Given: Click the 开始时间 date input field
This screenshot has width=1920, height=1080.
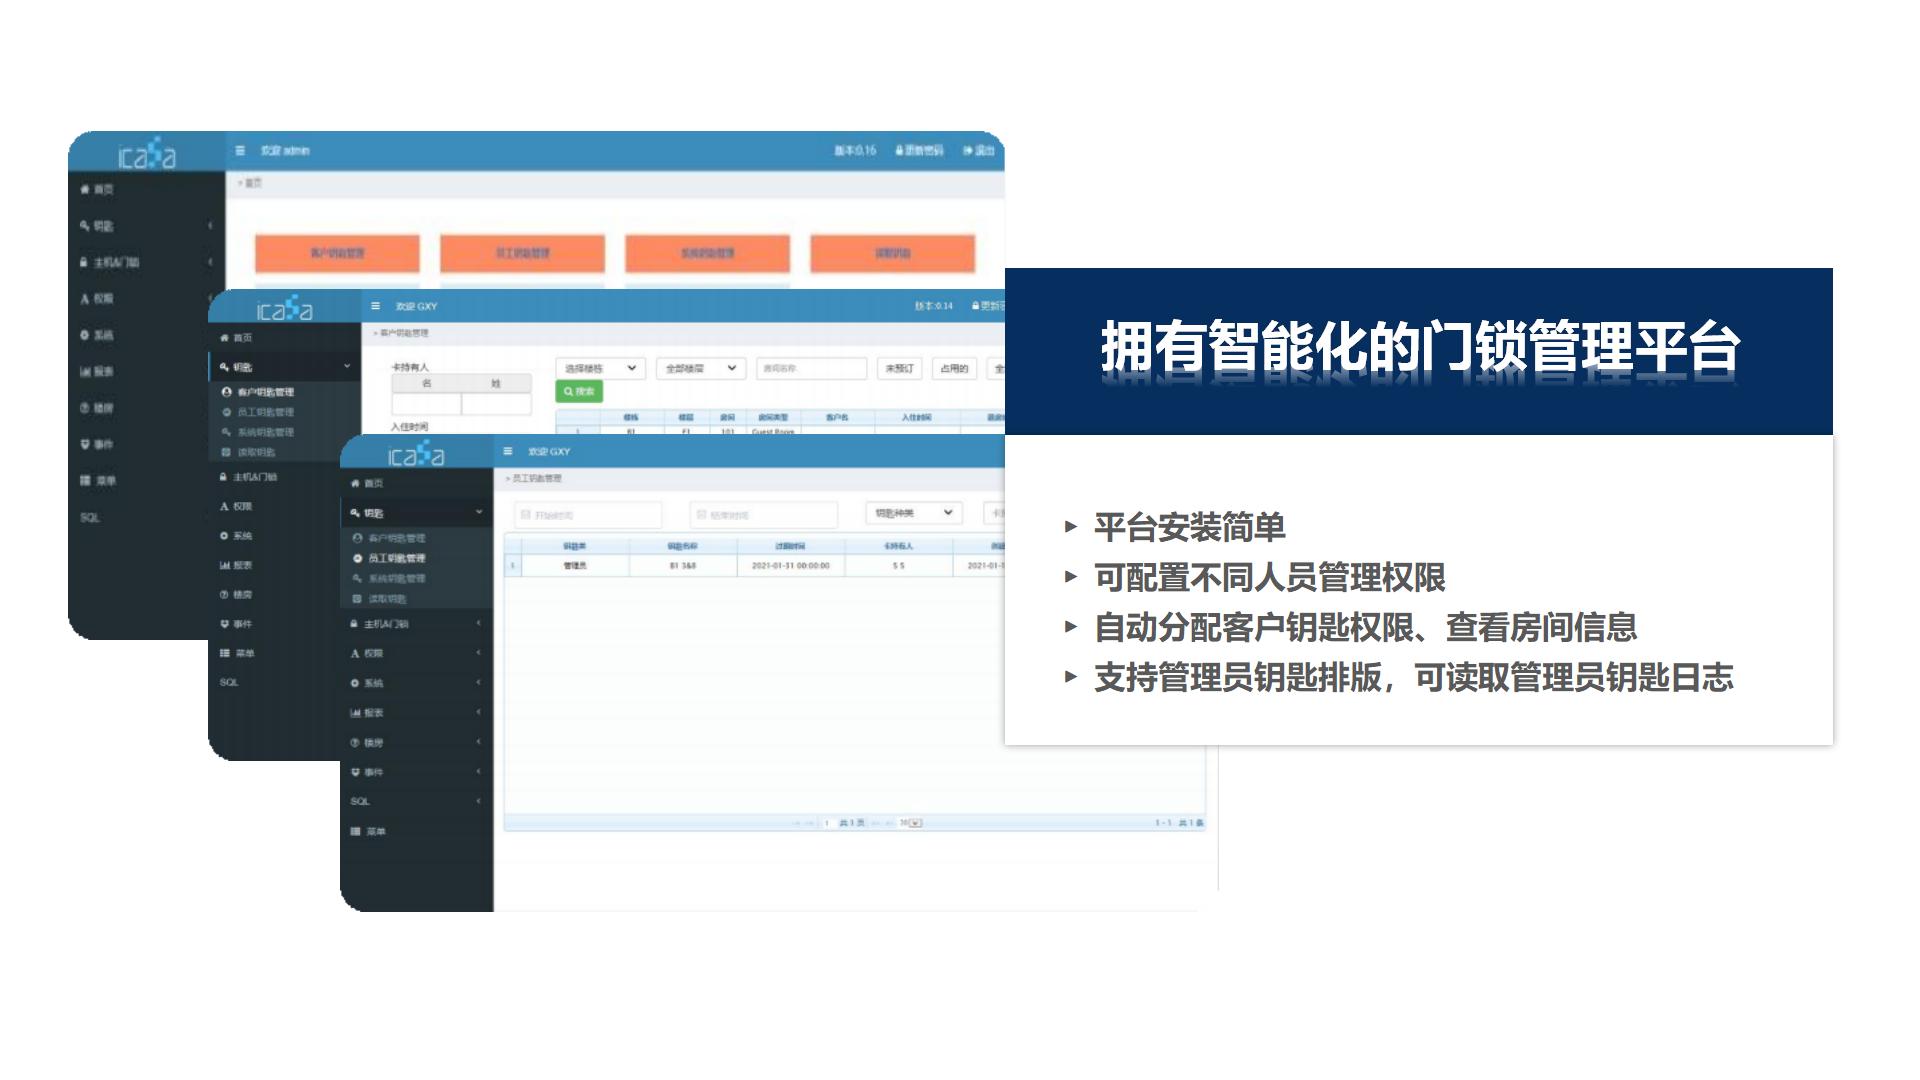Looking at the screenshot, I should (588, 515).
